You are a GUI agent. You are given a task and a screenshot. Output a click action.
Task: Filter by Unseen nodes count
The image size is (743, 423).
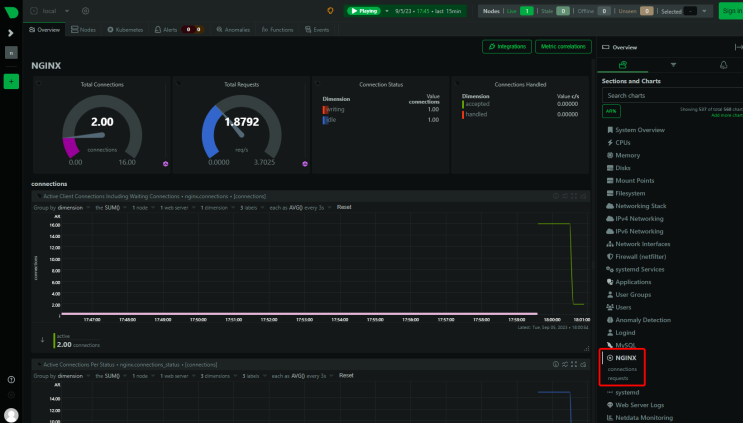[646, 11]
